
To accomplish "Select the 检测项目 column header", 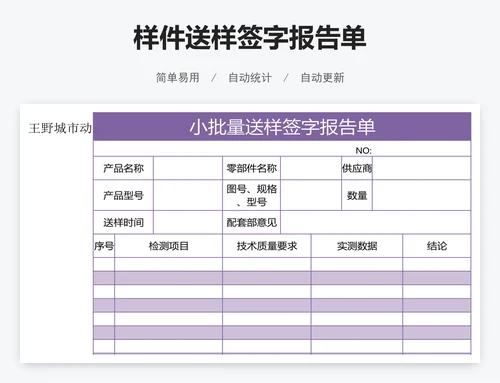I will point(169,246).
